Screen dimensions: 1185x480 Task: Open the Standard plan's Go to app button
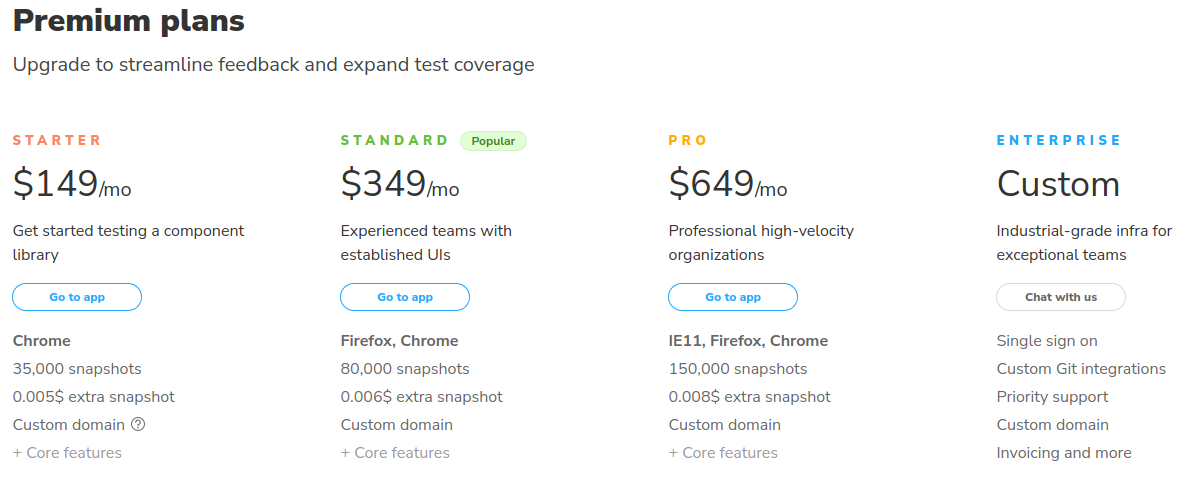click(x=405, y=297)
